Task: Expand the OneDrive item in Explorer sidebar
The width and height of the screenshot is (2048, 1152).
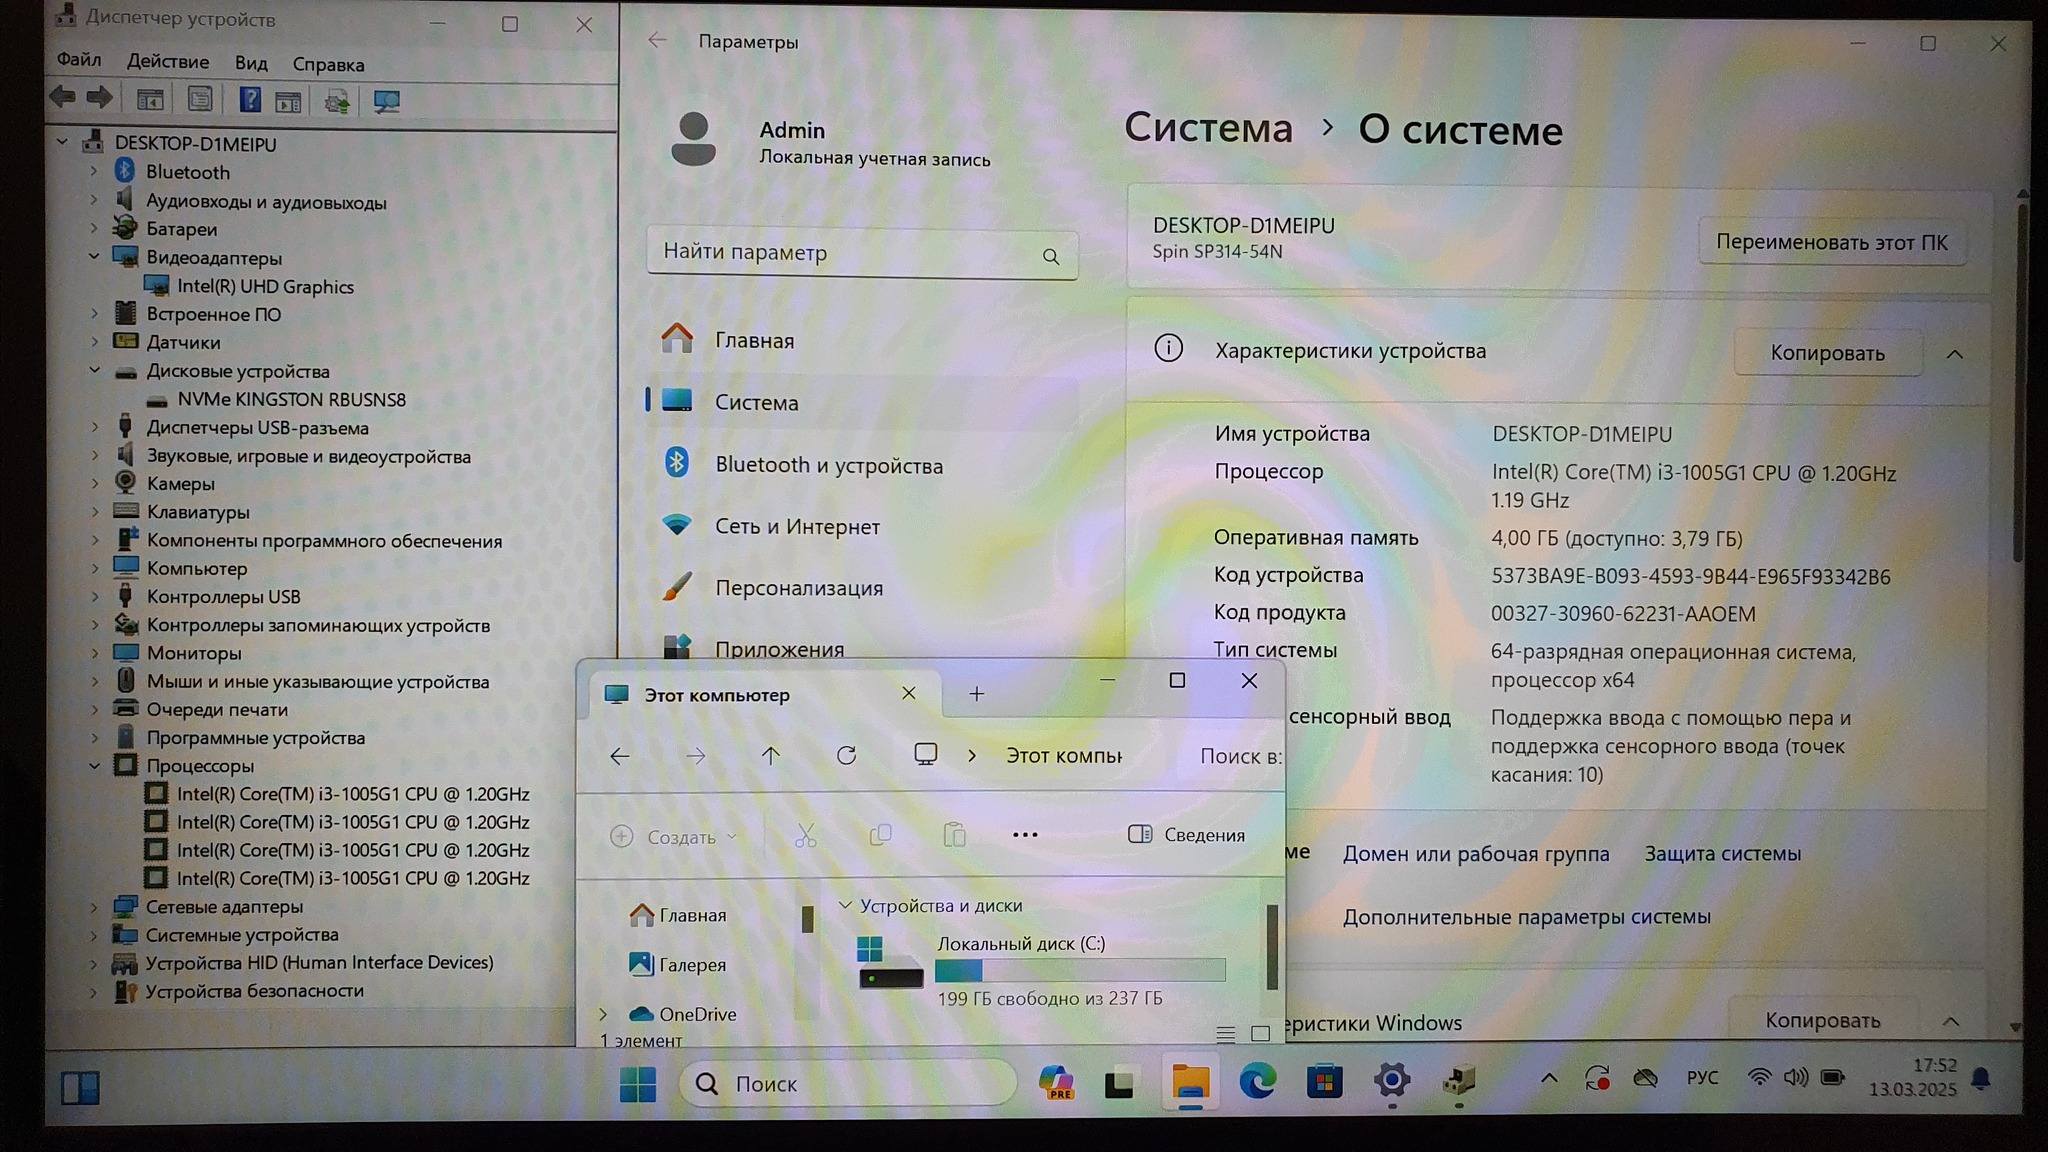Action: (603, 1014)
